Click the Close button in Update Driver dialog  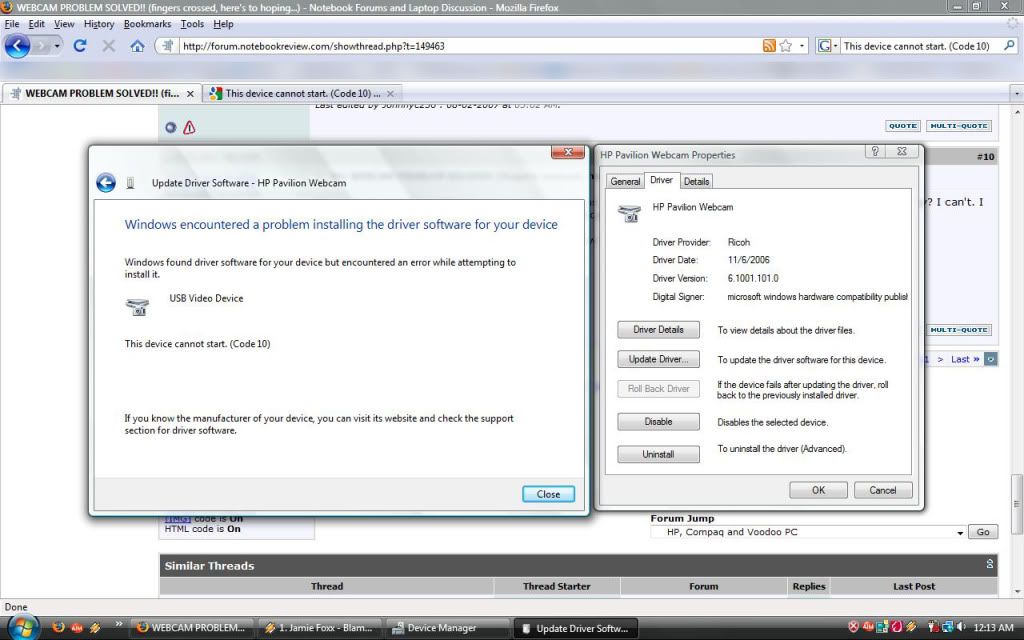(x=549, y=494)
